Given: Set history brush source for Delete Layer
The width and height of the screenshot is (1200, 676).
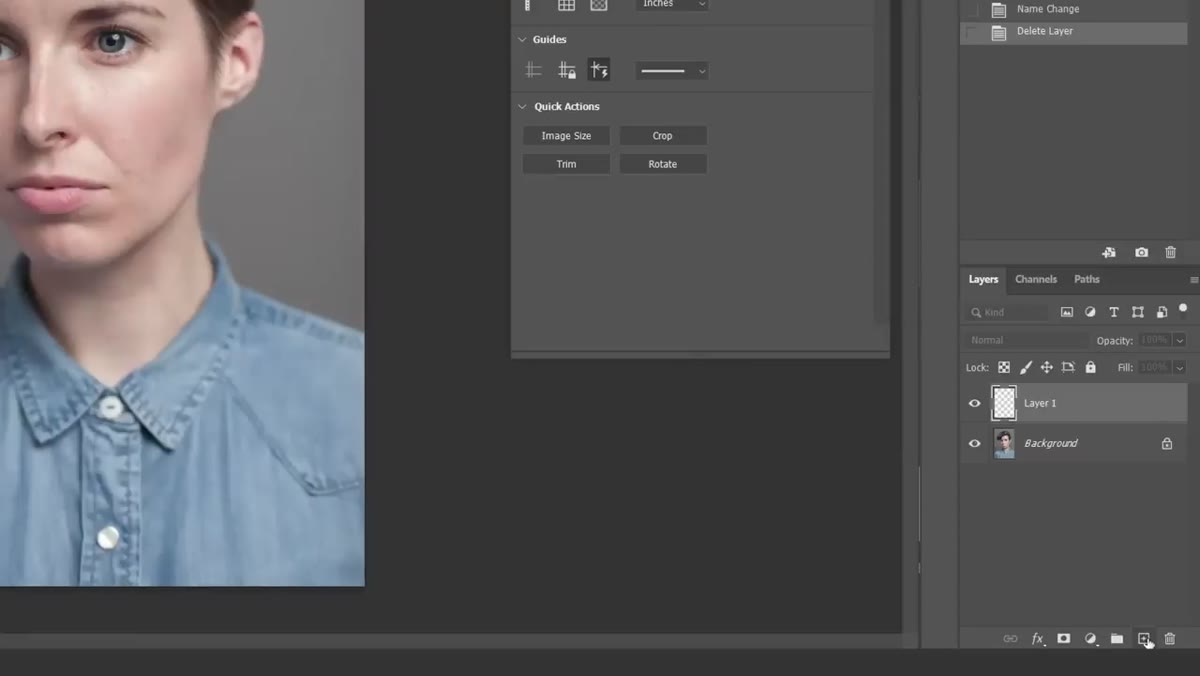Looking at the screenshot, I should [970, 32].
